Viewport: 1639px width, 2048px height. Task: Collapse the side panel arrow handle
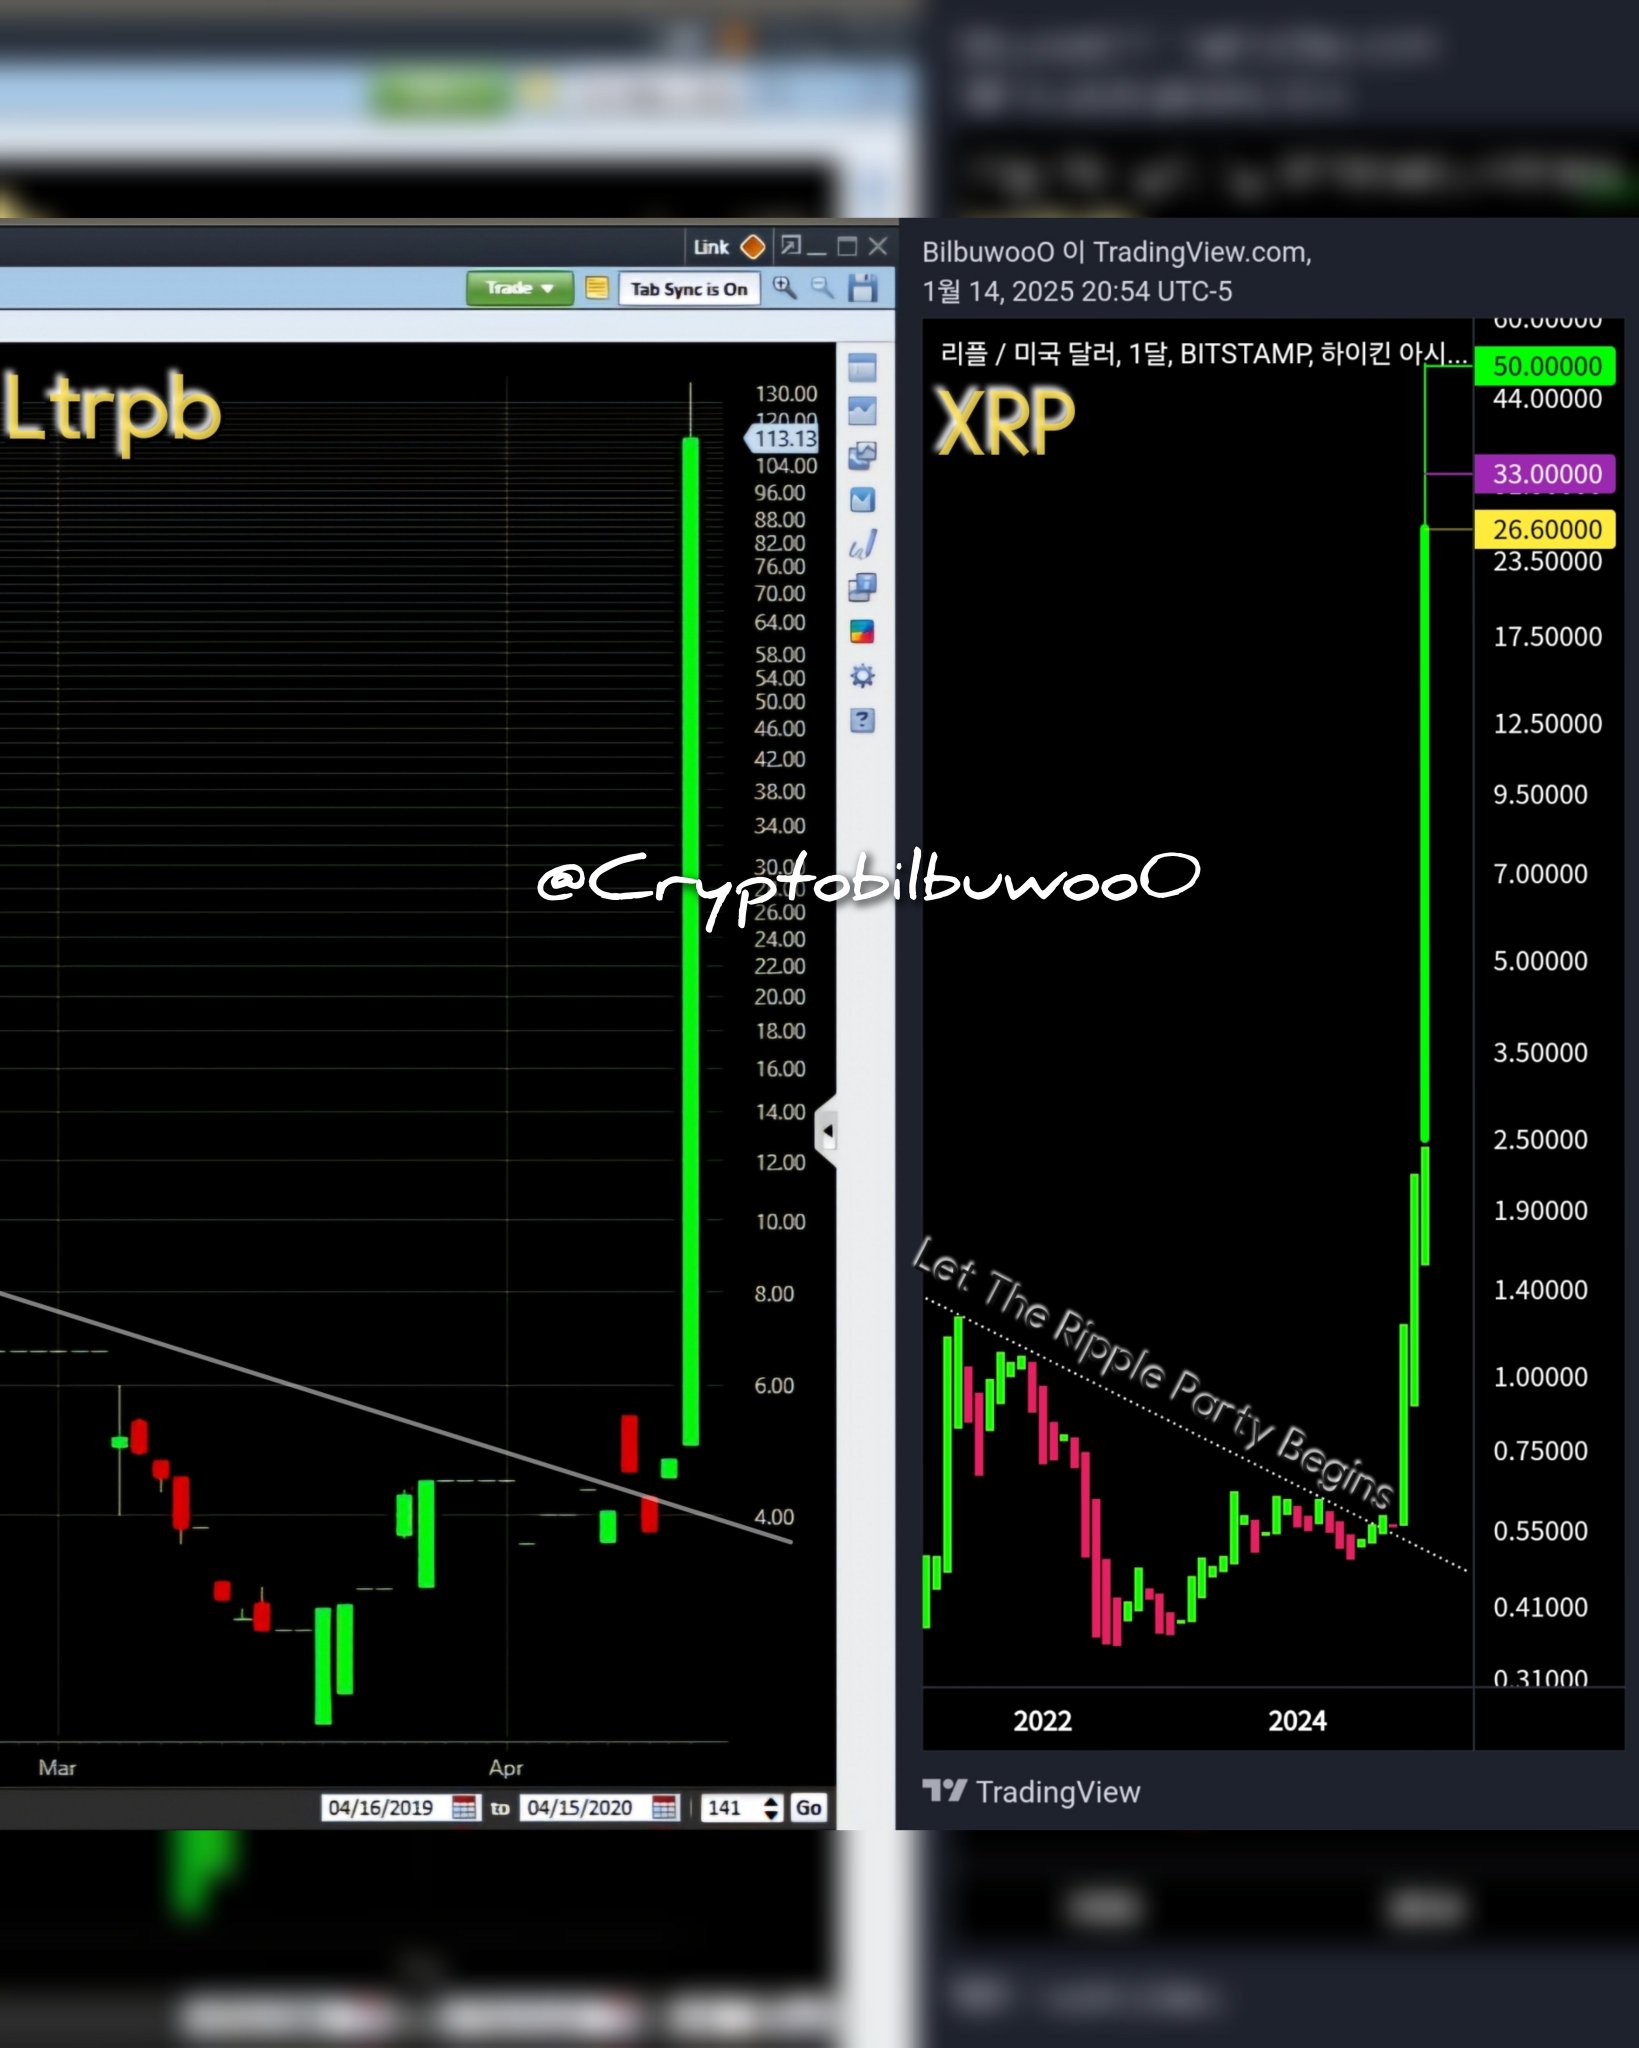point(827,1131)
